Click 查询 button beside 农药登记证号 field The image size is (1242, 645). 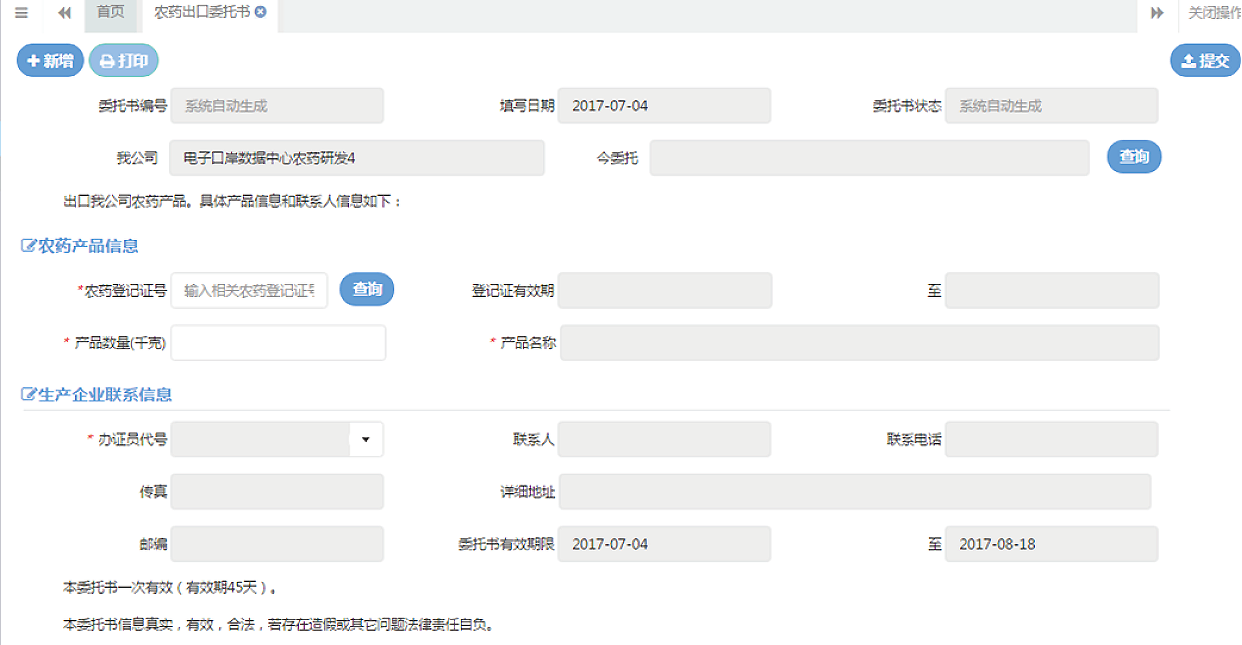point(367,289)
